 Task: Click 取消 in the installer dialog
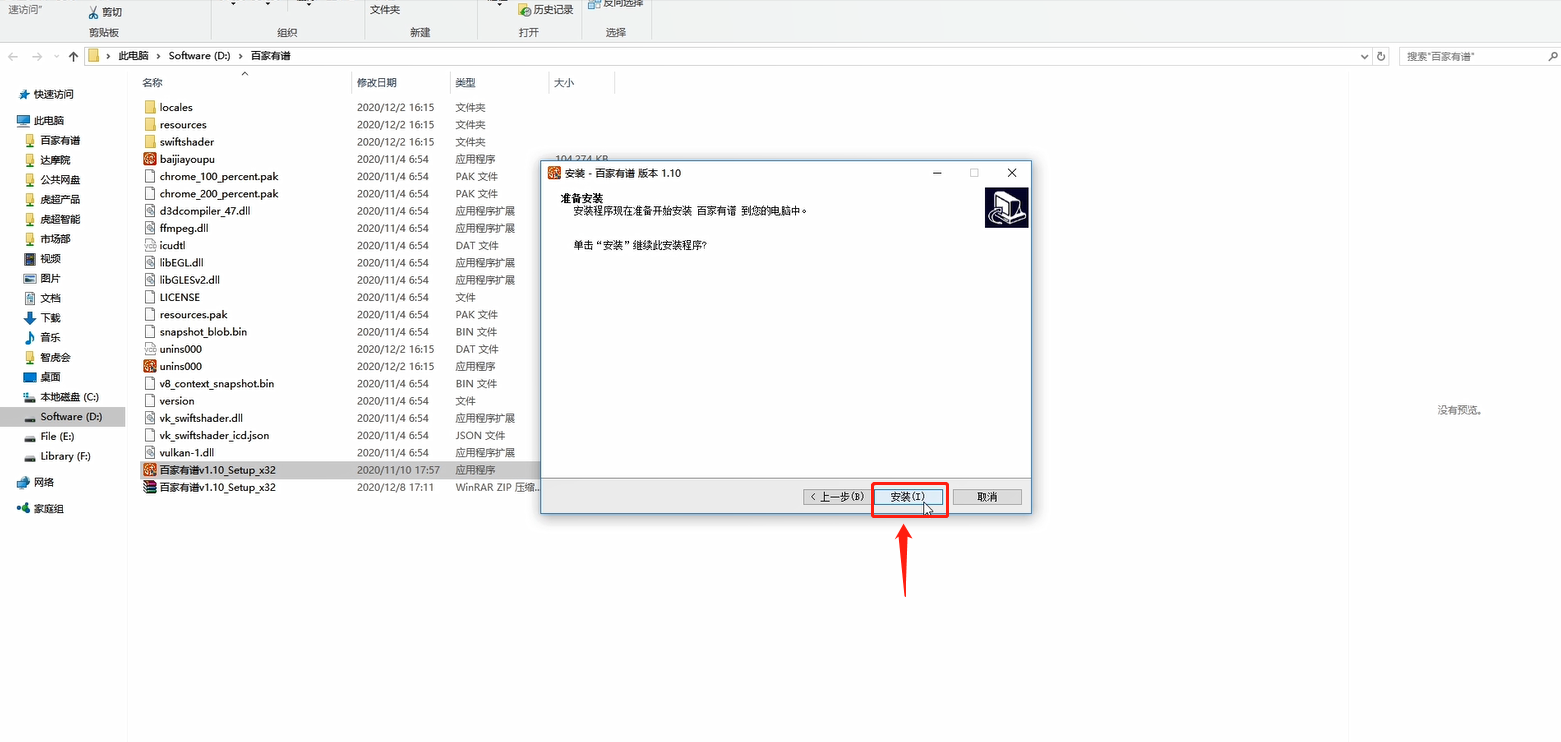coord(987,497)
